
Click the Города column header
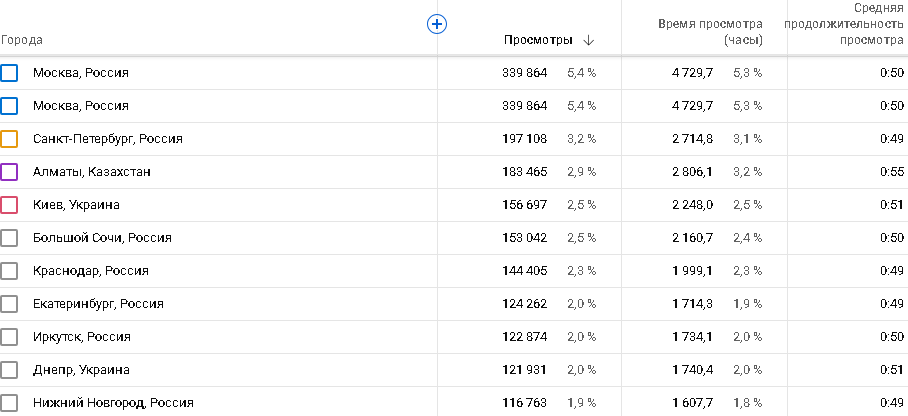(x=21, y=40)
